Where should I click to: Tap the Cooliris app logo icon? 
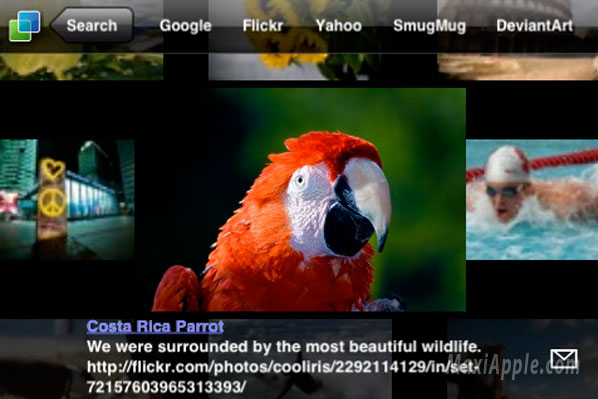coord(24,26)
